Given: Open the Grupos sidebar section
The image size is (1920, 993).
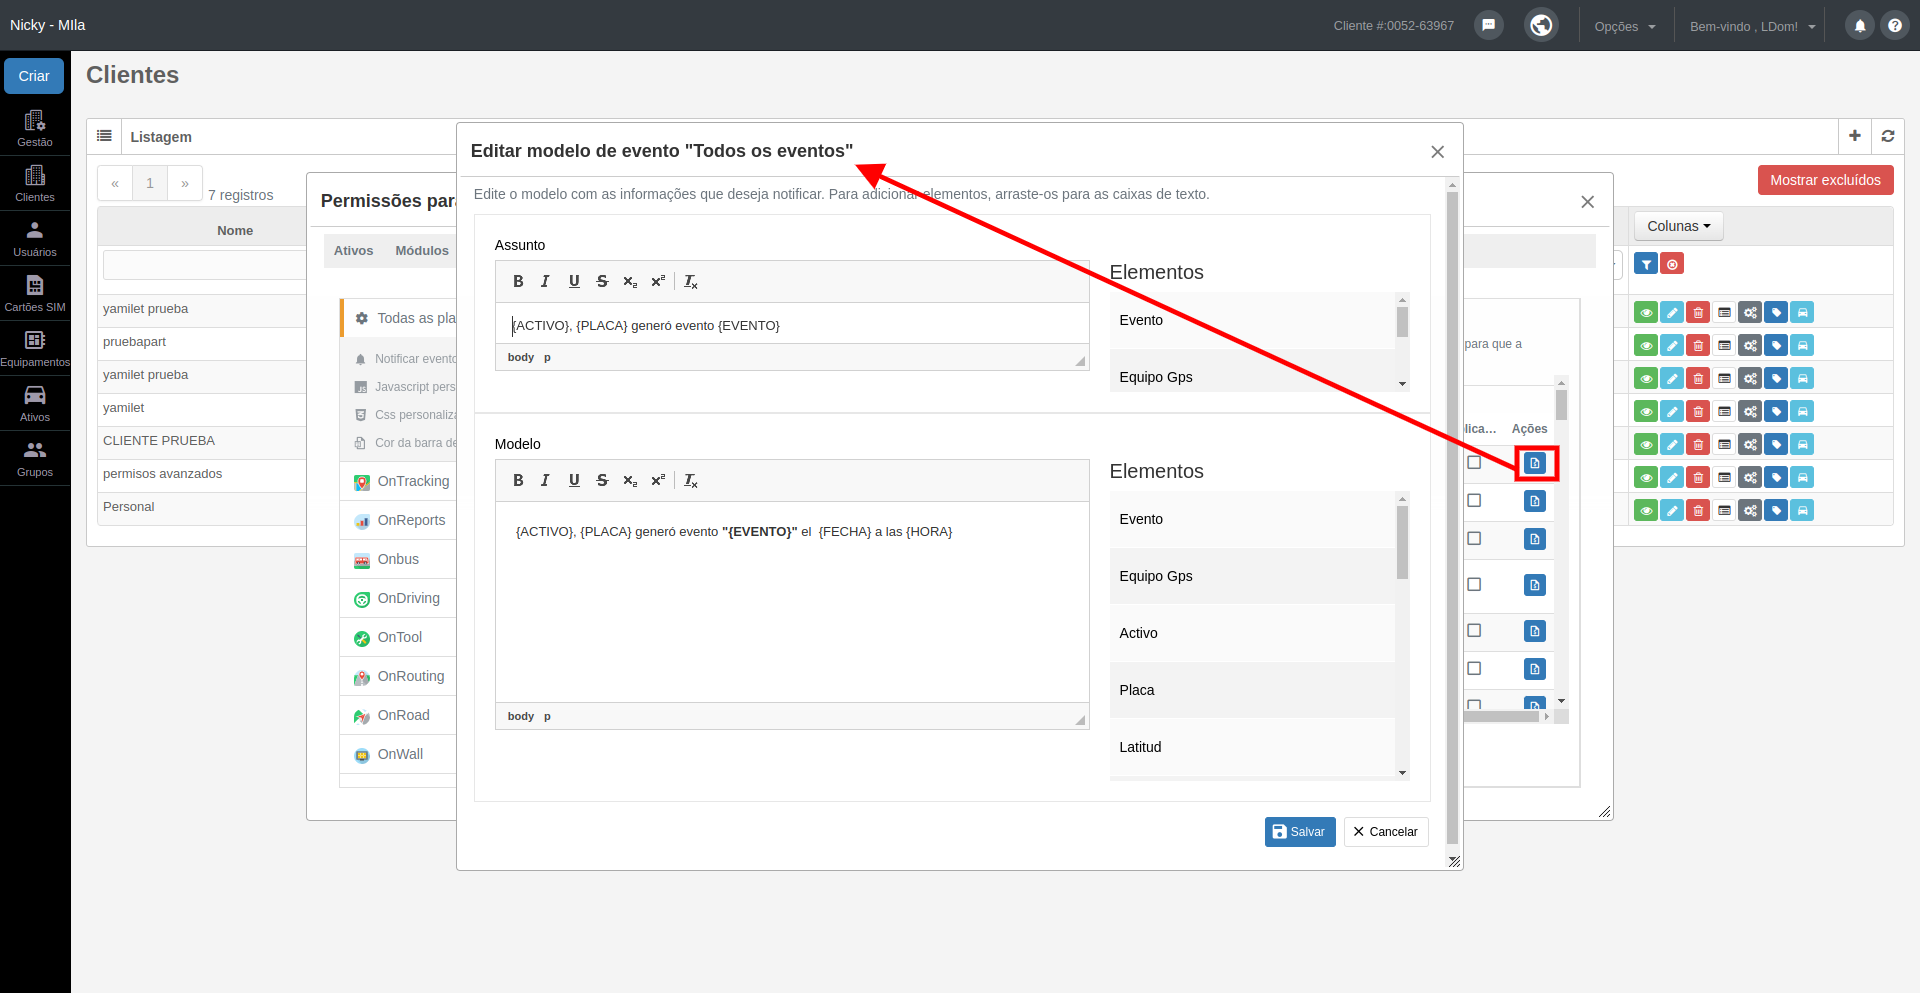Looking at the screenshot, I should pos(35,459).
